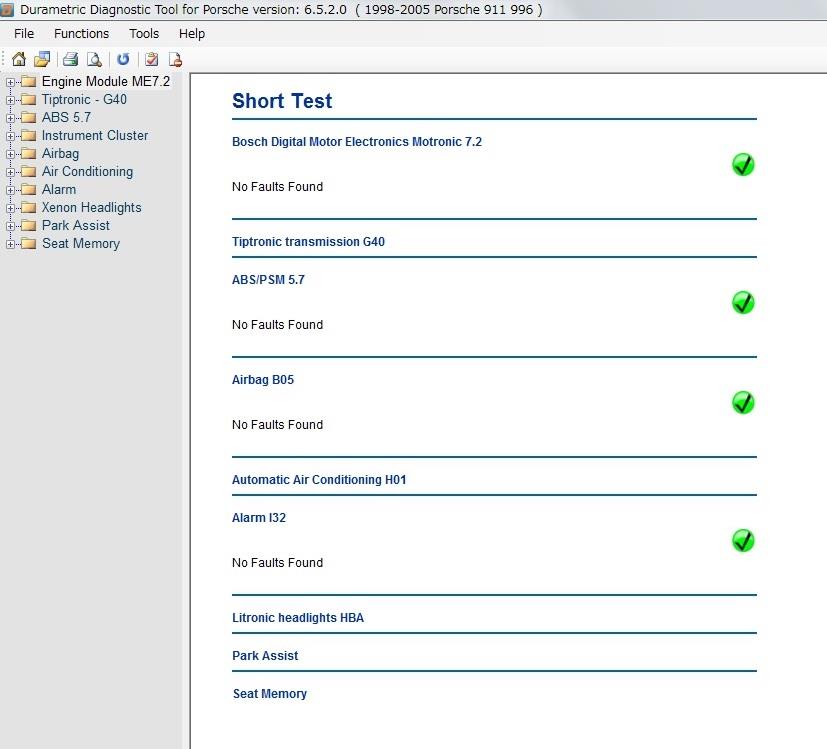
Task: Select ABS 5.7 in the tree
Action: pos(66,117)
